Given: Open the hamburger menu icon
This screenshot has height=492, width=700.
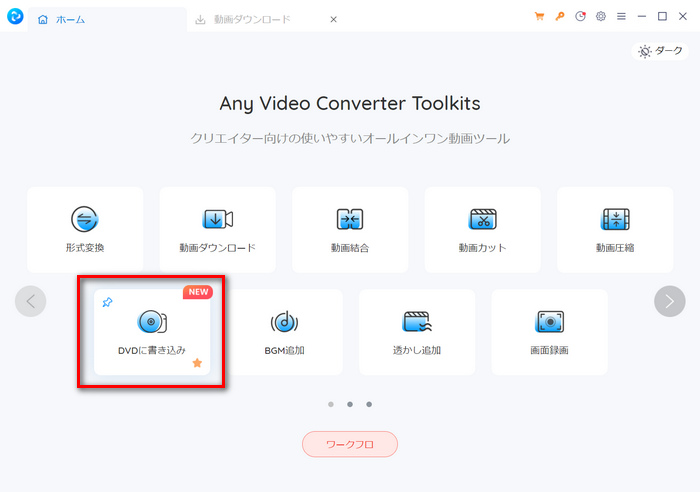Looking at the screenshot, I should point(621,17).
